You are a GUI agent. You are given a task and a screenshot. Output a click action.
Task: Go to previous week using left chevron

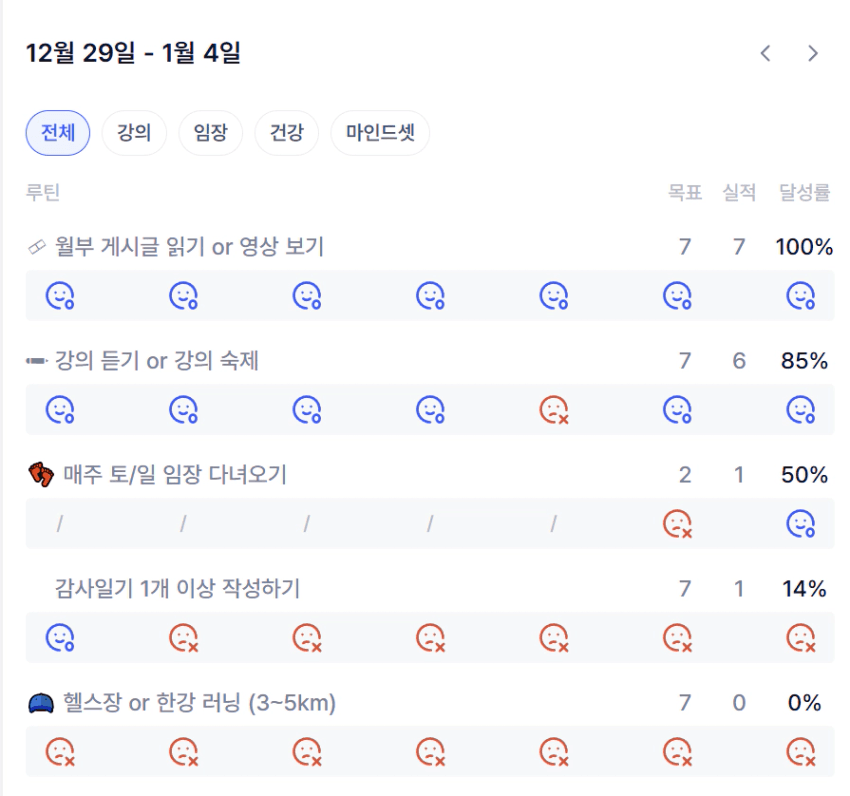[x=766, y=54]
